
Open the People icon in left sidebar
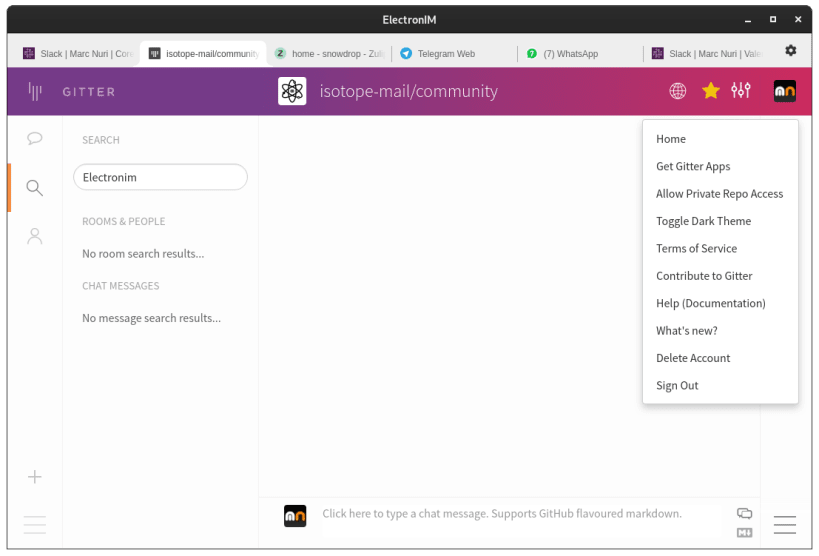34,236
